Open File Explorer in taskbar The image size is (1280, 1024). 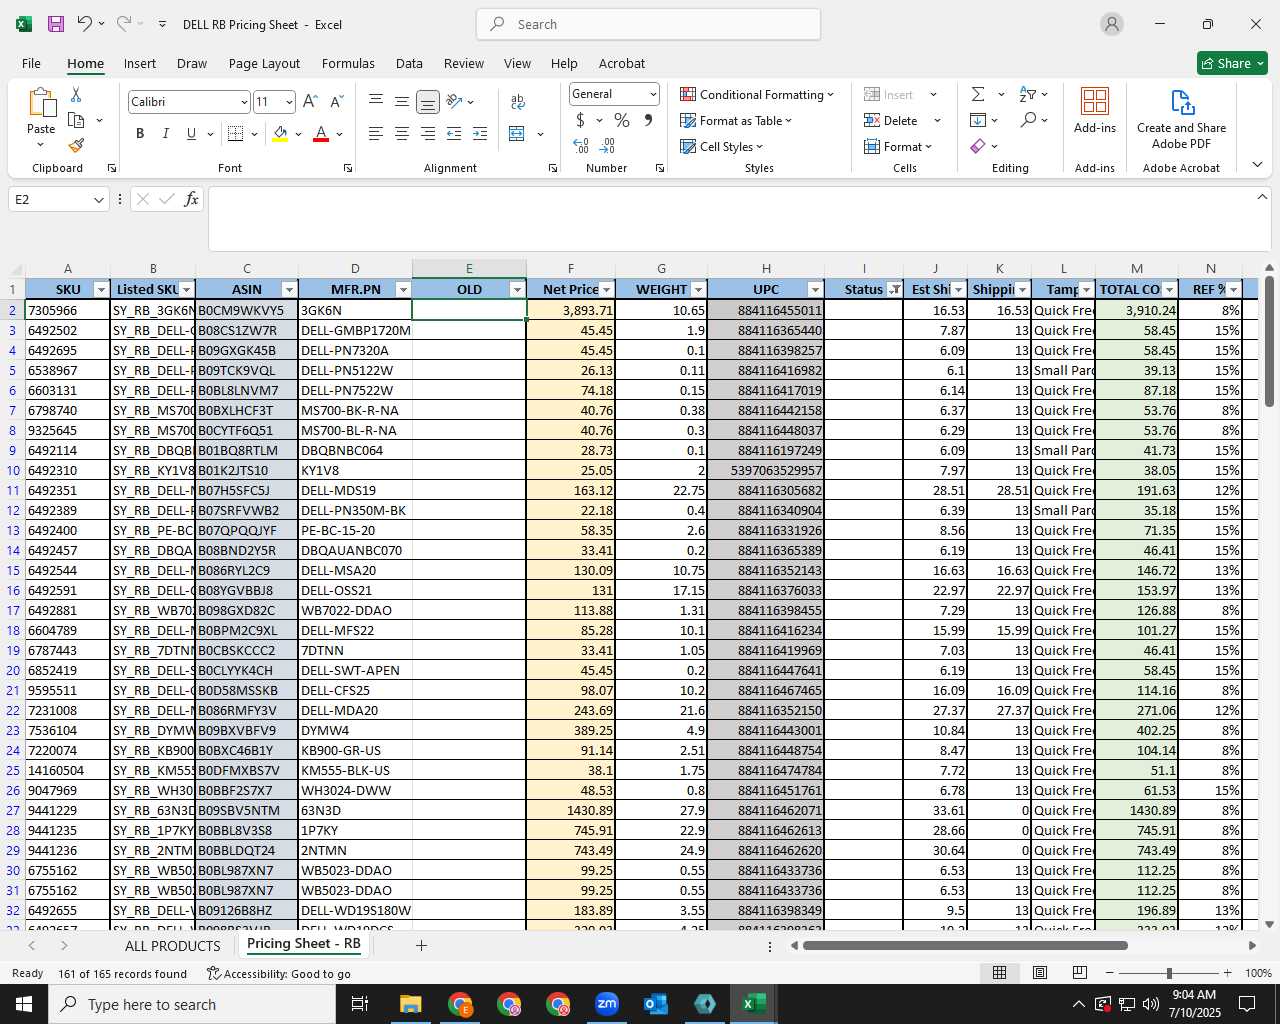(x=411, y=1004)
